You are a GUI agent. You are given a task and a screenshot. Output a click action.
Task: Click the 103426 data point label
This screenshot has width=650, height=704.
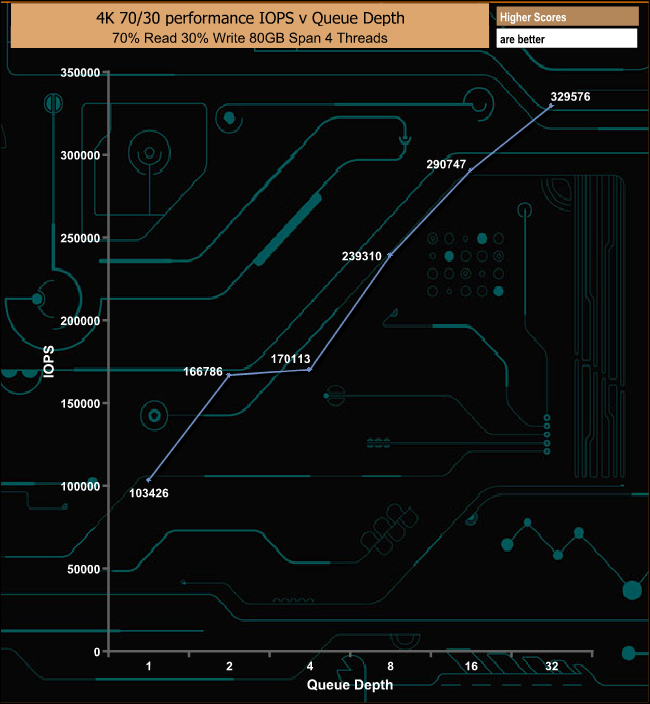pyautogui.click(x=150, y=493)
